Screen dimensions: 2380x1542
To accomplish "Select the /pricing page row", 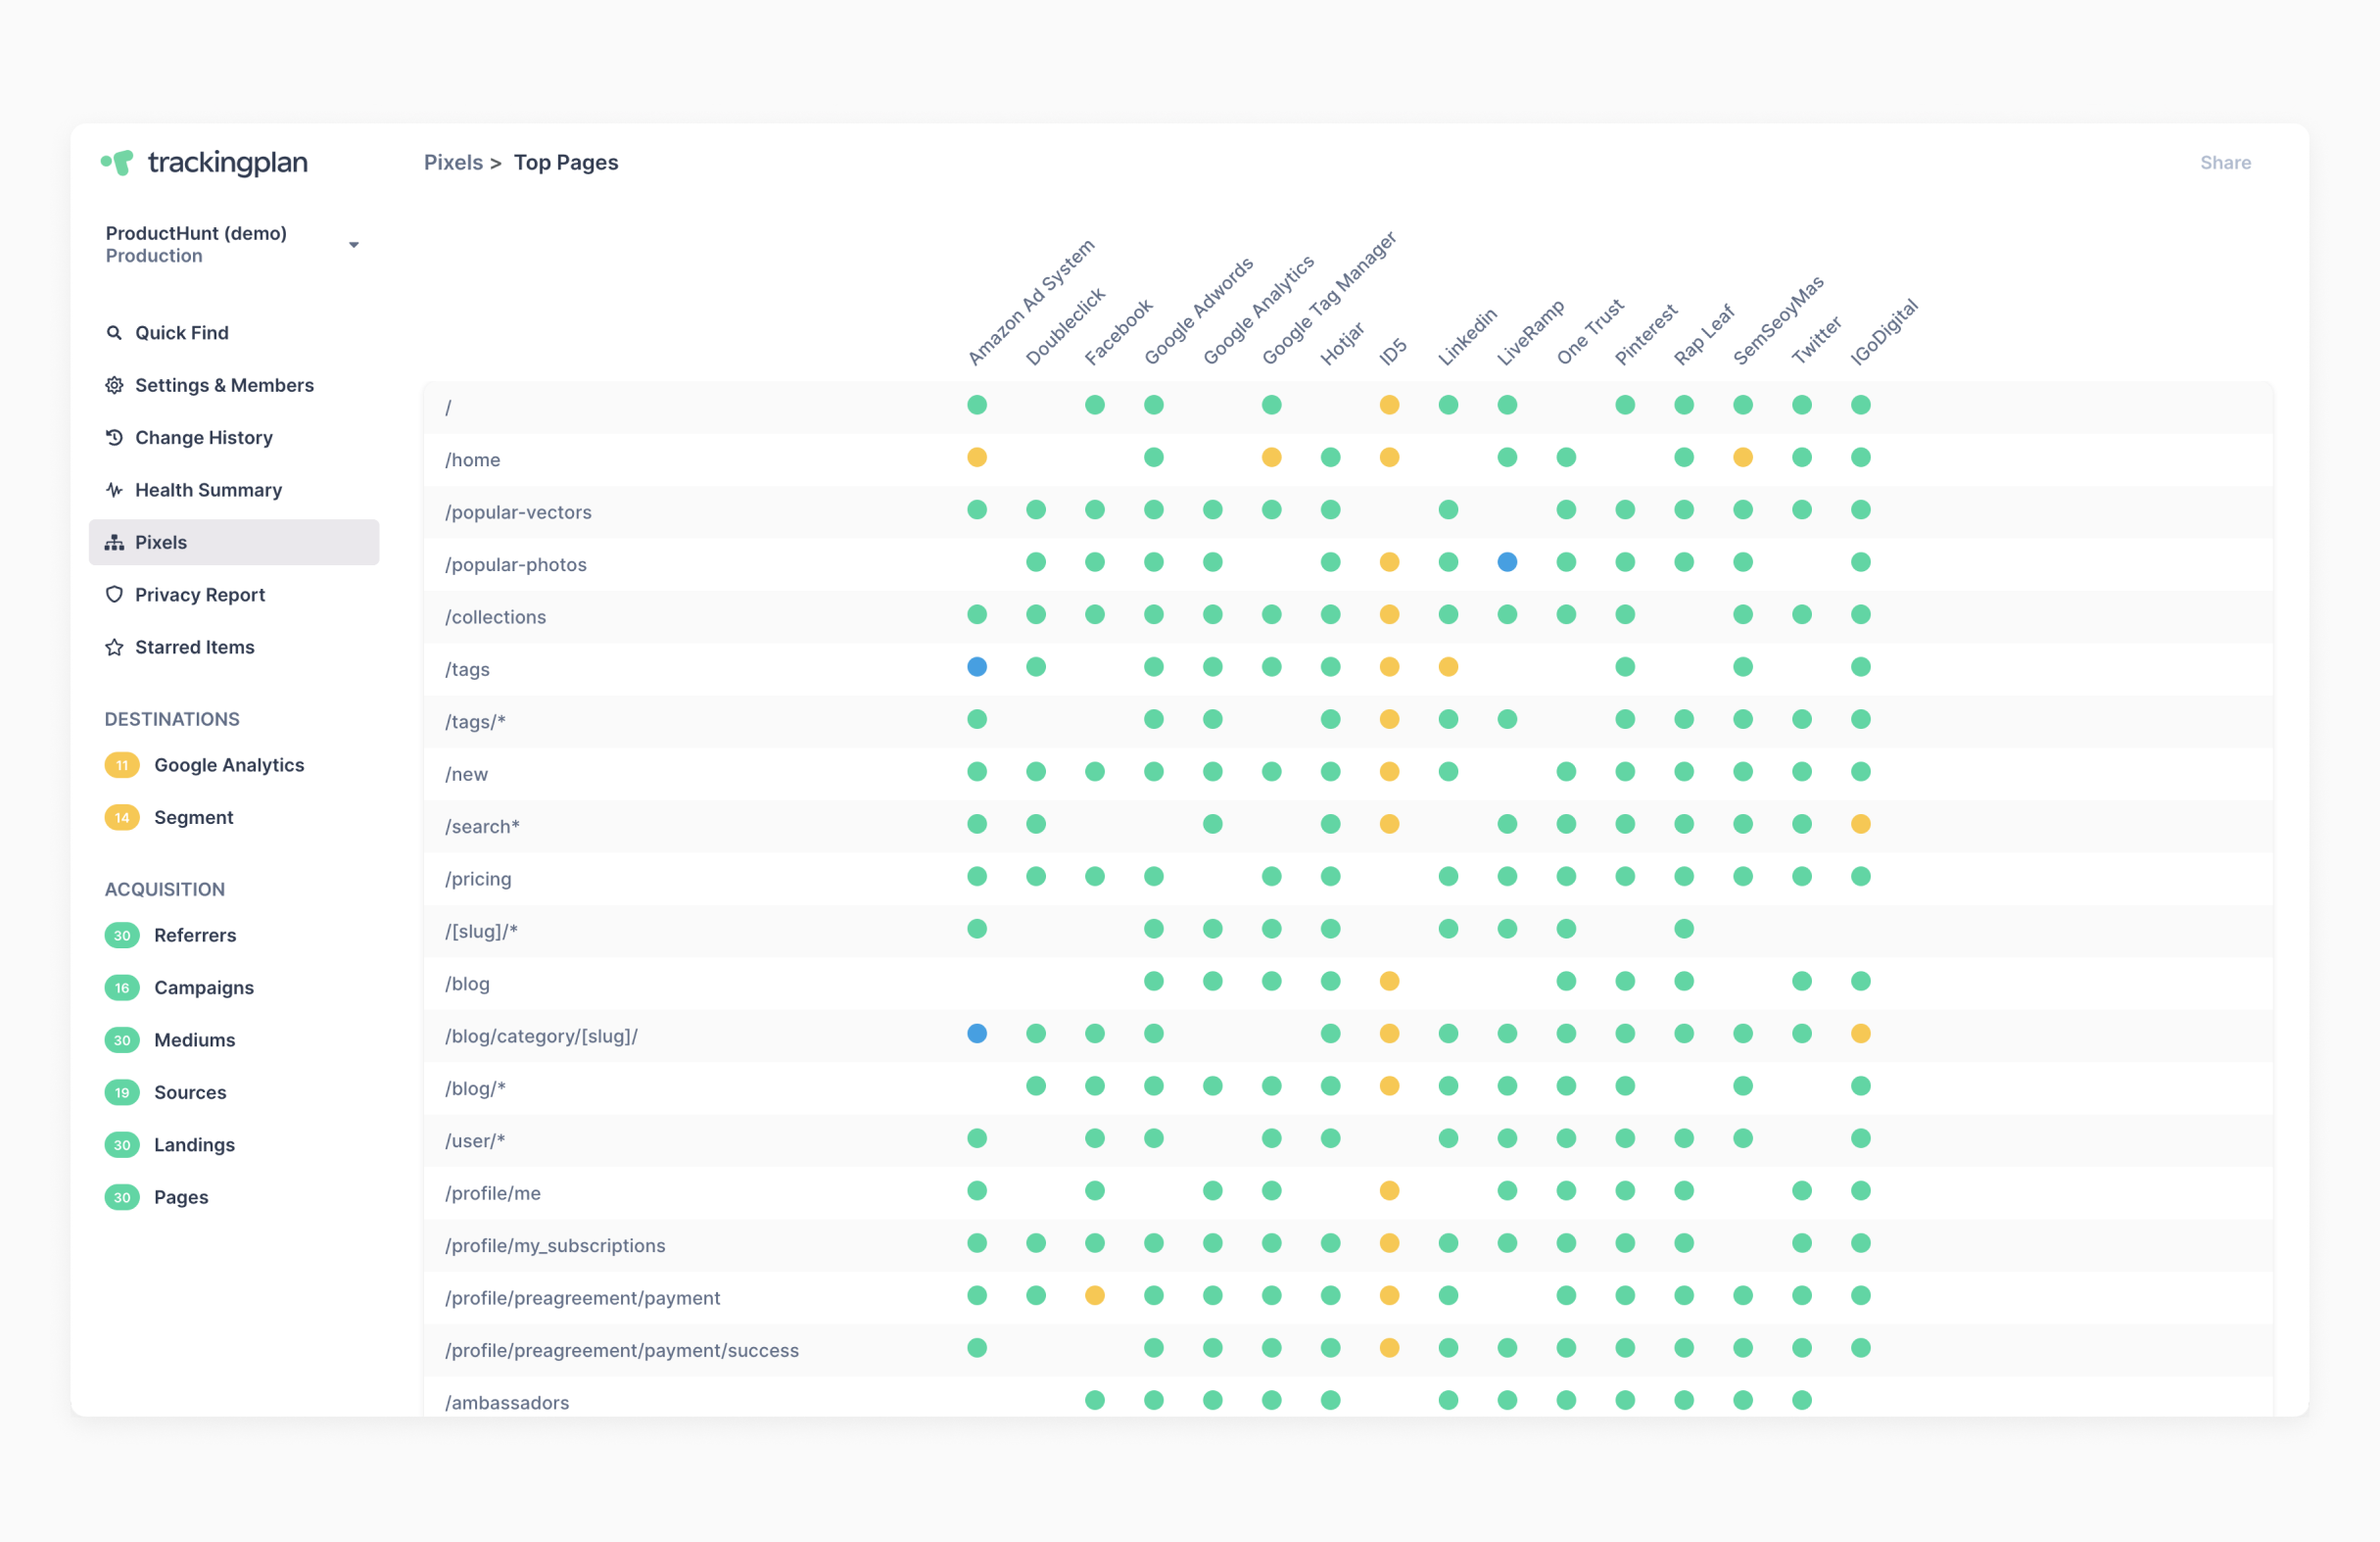I will point(1348,878).
